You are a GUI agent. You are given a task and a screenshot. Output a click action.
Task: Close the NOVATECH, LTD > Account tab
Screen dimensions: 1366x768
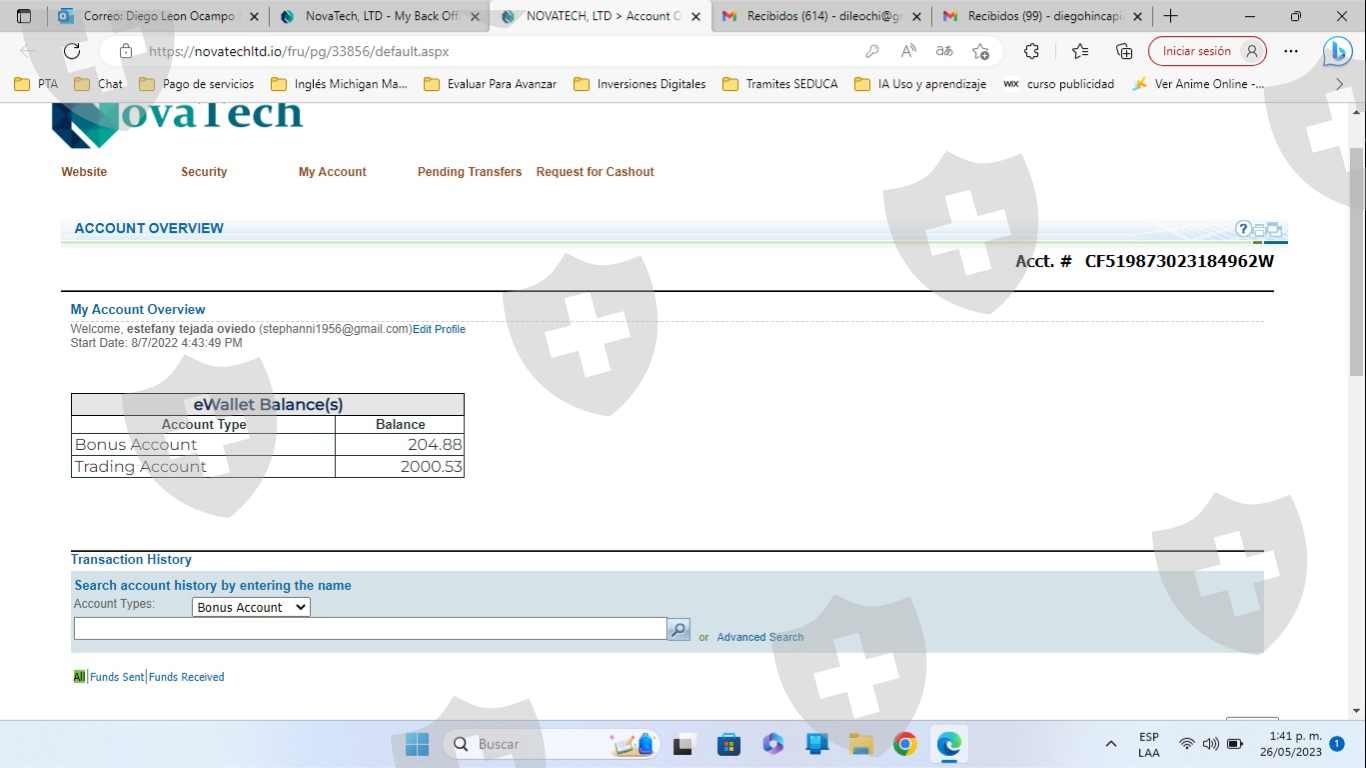[x=696, y=16]
